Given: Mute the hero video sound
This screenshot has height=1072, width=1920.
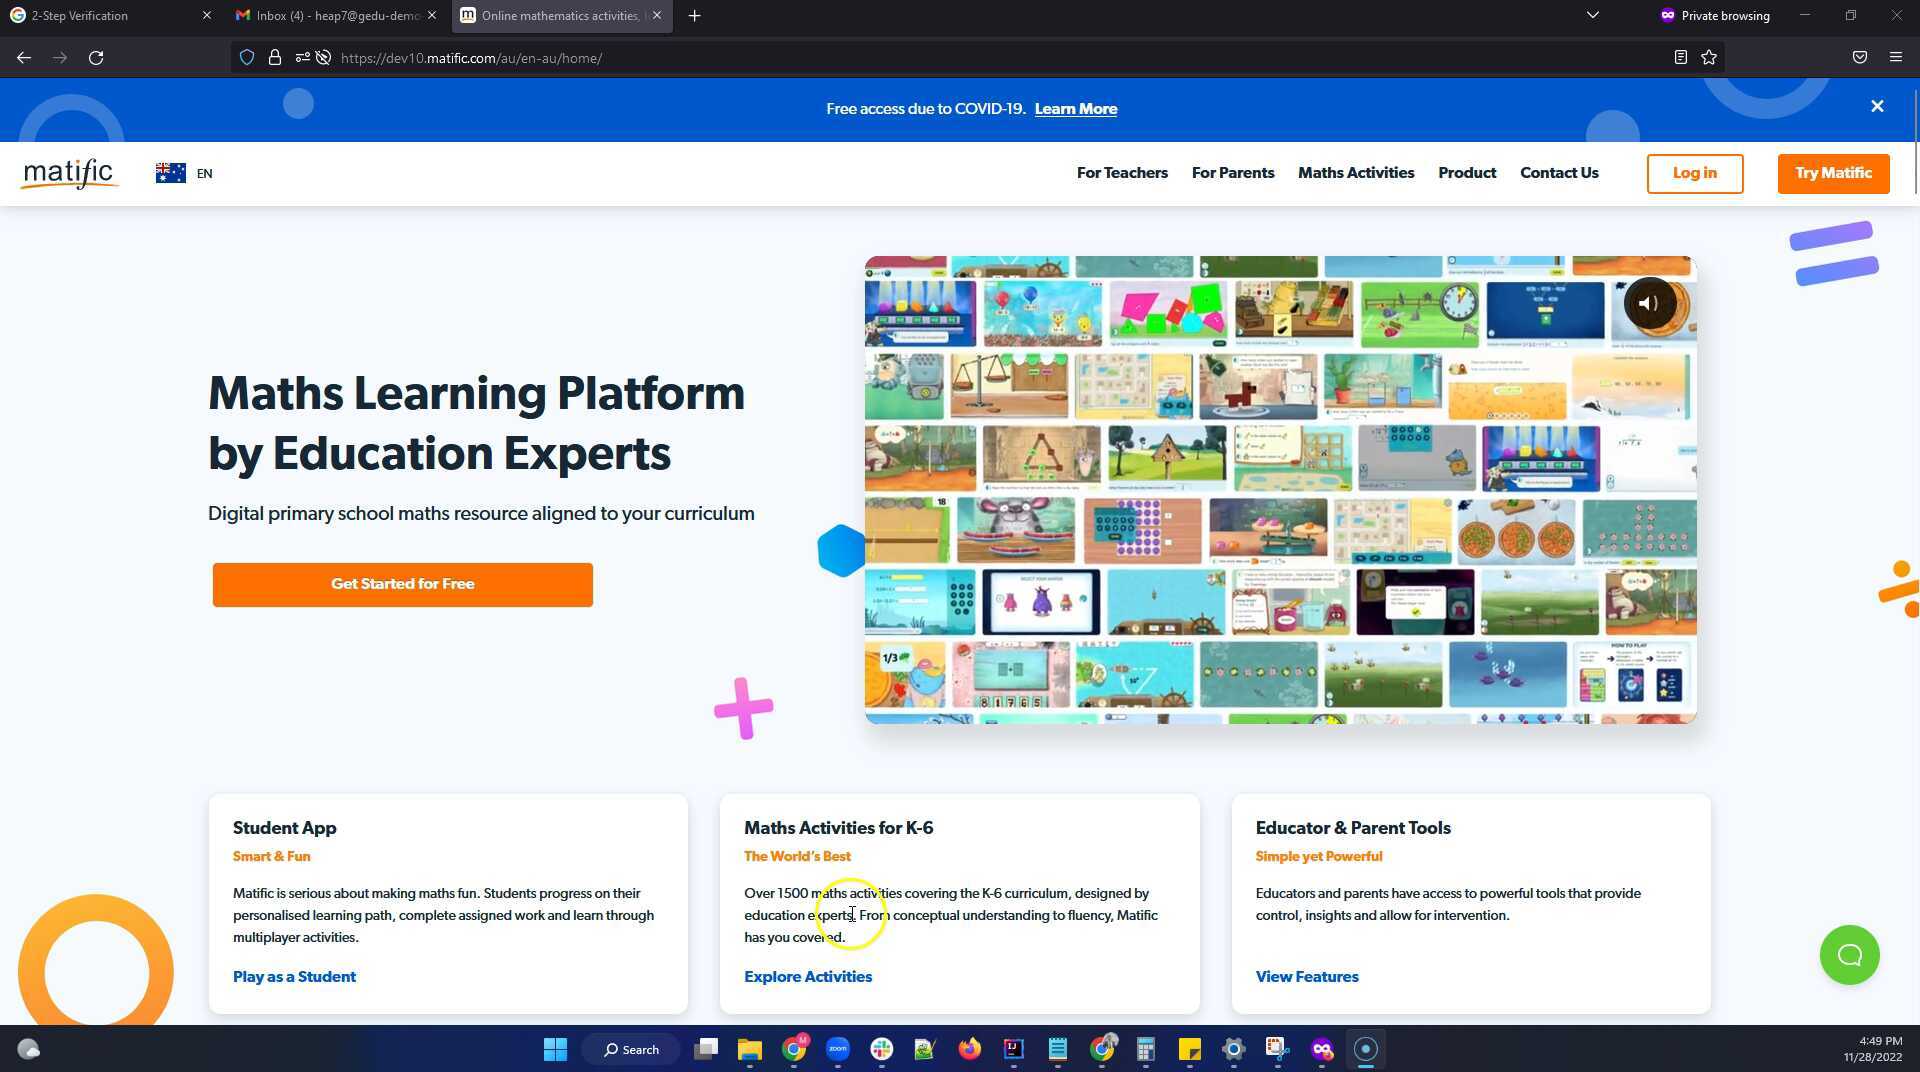Looking at the screenshot, I should tap(1649, 304).
